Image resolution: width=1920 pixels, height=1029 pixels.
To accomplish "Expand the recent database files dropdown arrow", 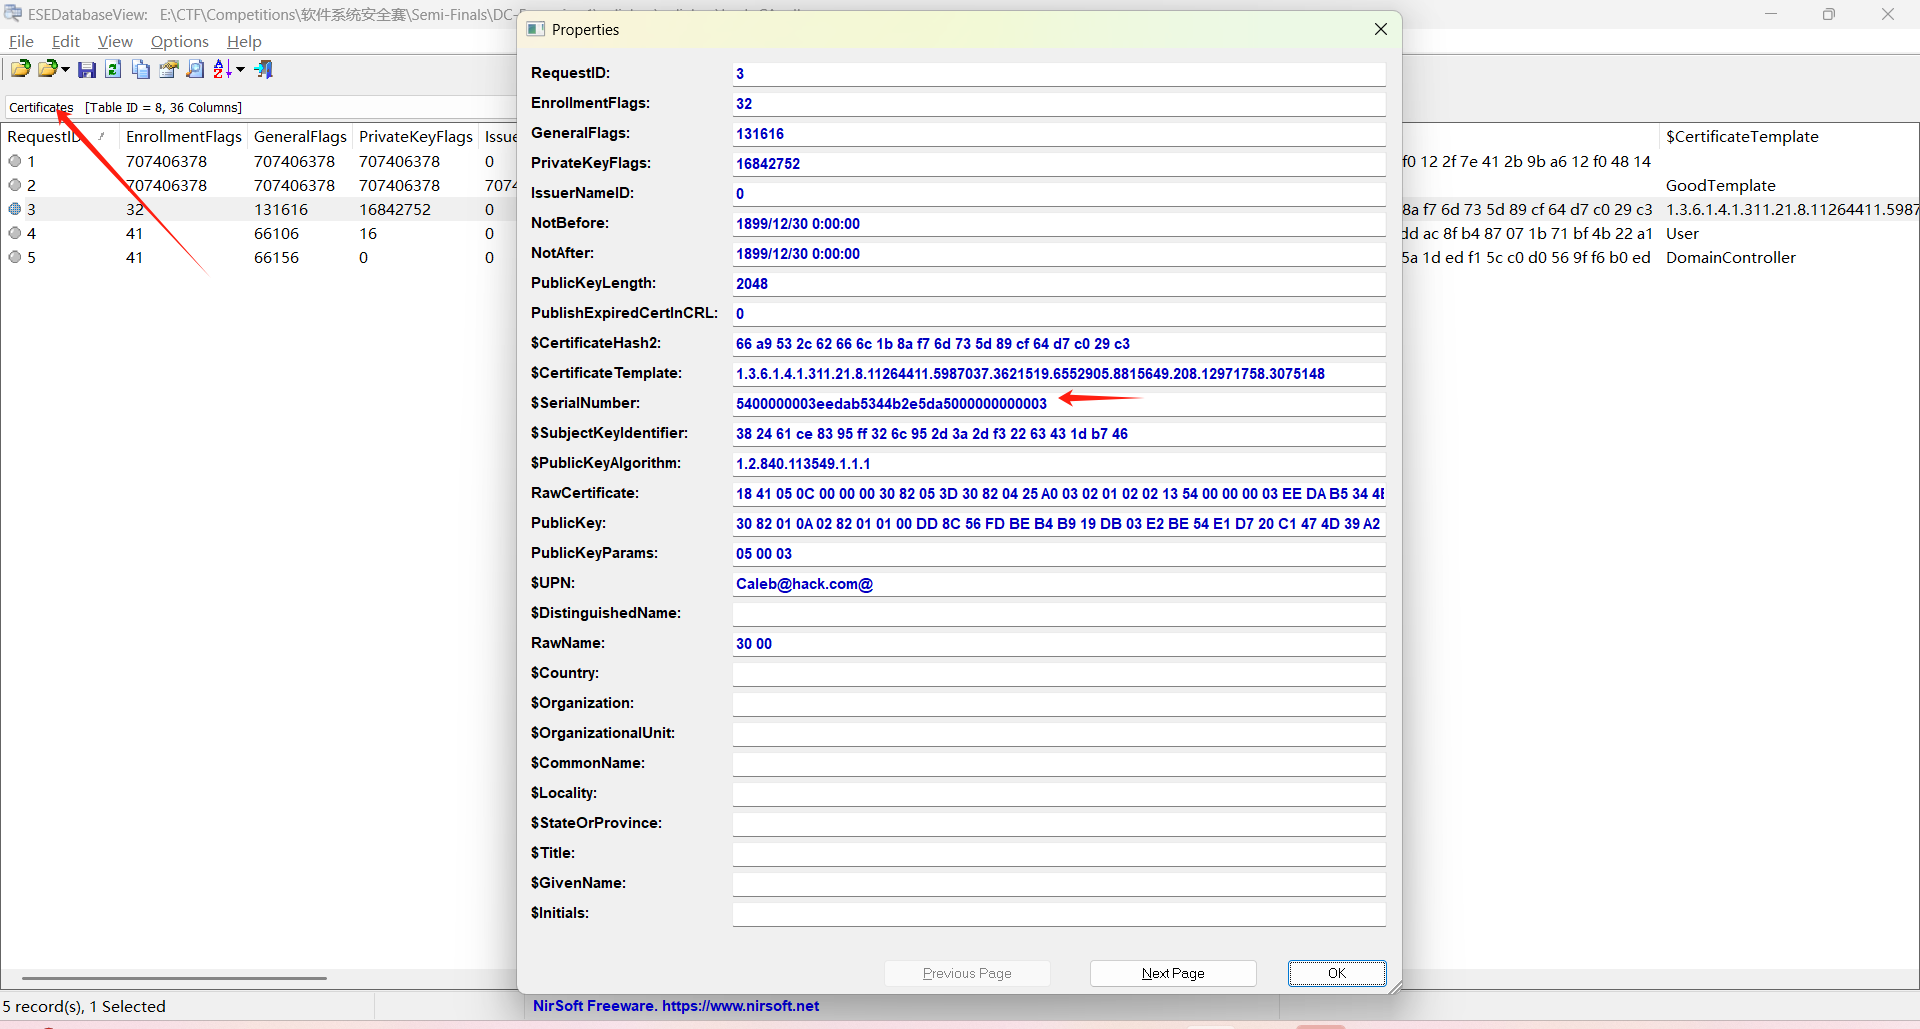I will 65,70.
